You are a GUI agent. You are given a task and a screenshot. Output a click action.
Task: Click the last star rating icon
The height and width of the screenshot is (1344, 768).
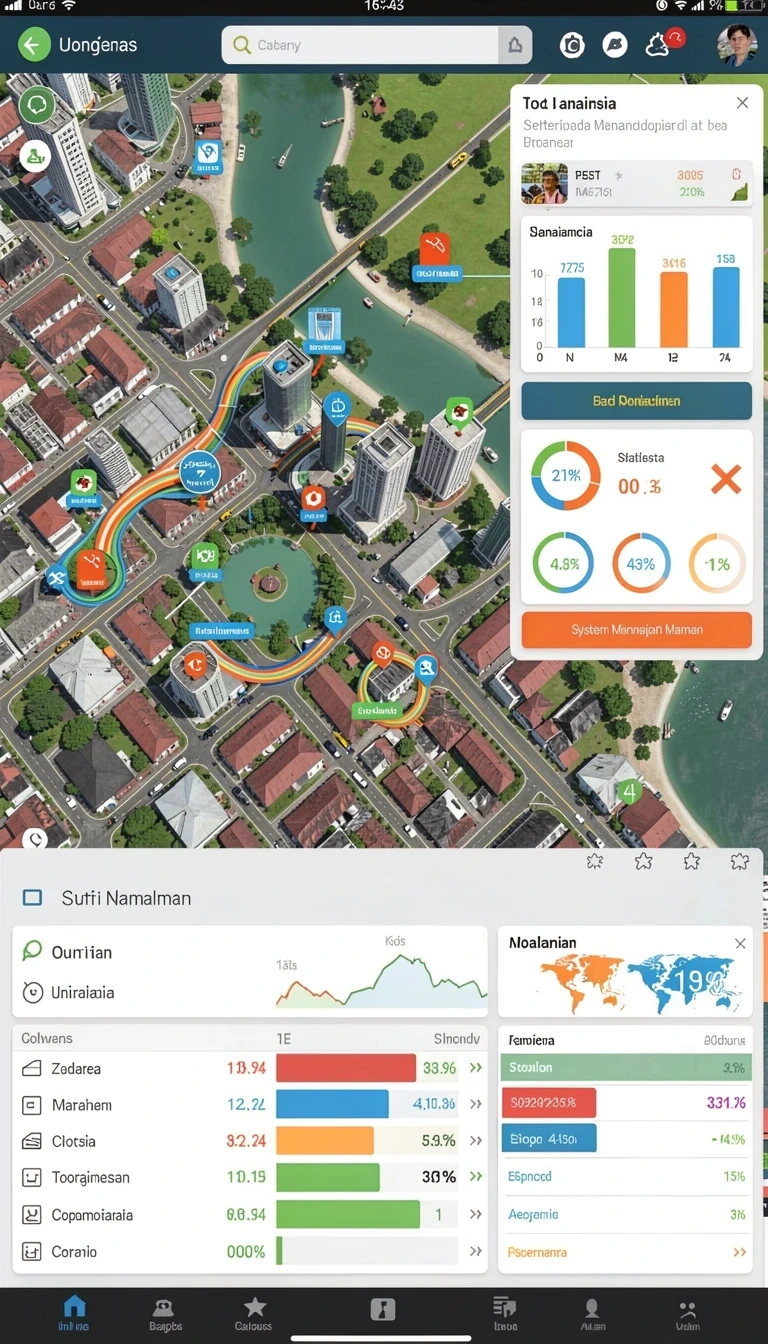(740, 861)
